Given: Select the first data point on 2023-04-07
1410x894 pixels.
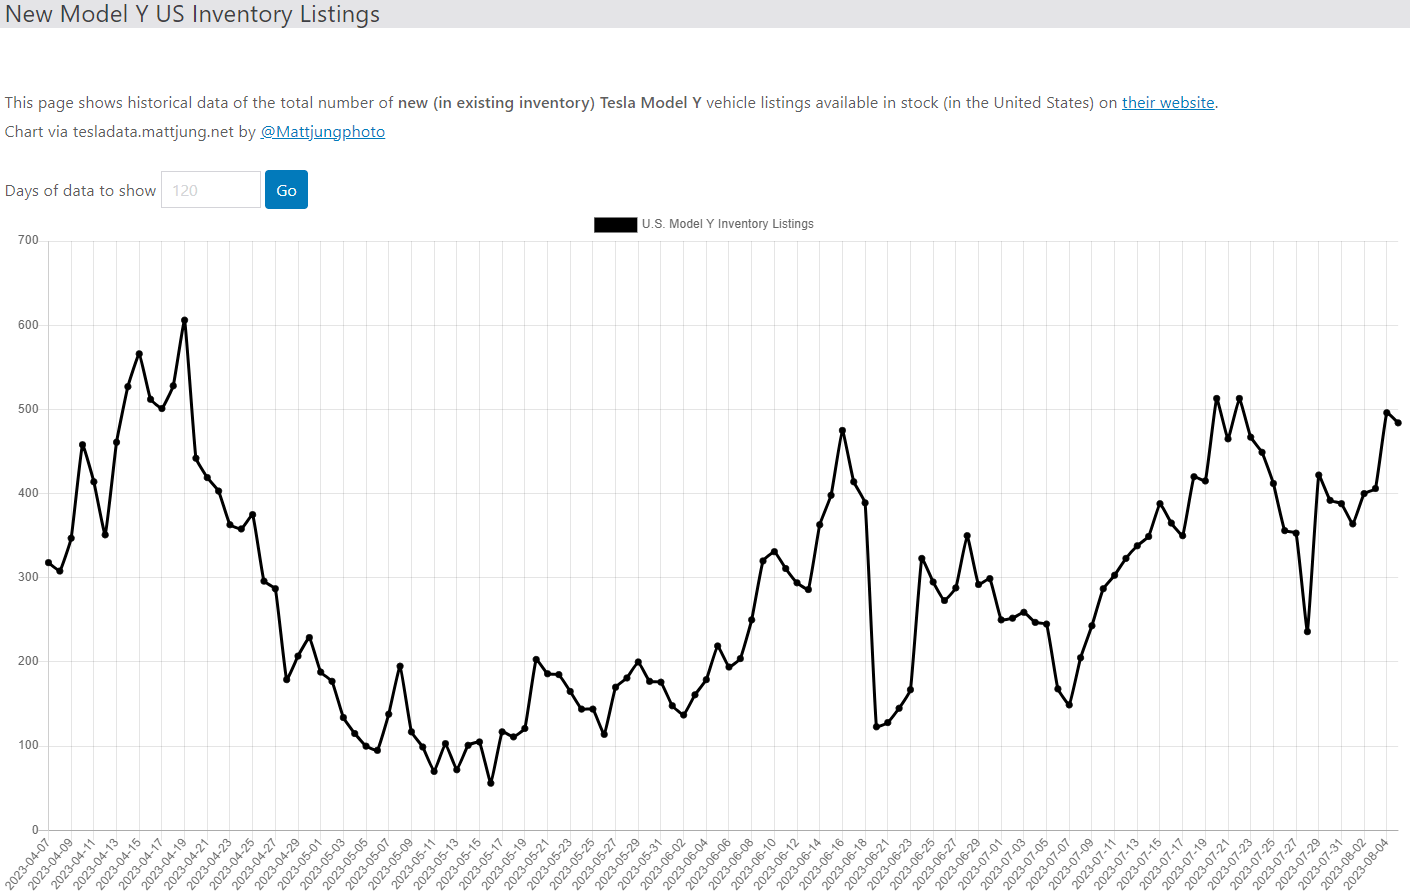Looking at the screenshot, I should click(49, 563).
